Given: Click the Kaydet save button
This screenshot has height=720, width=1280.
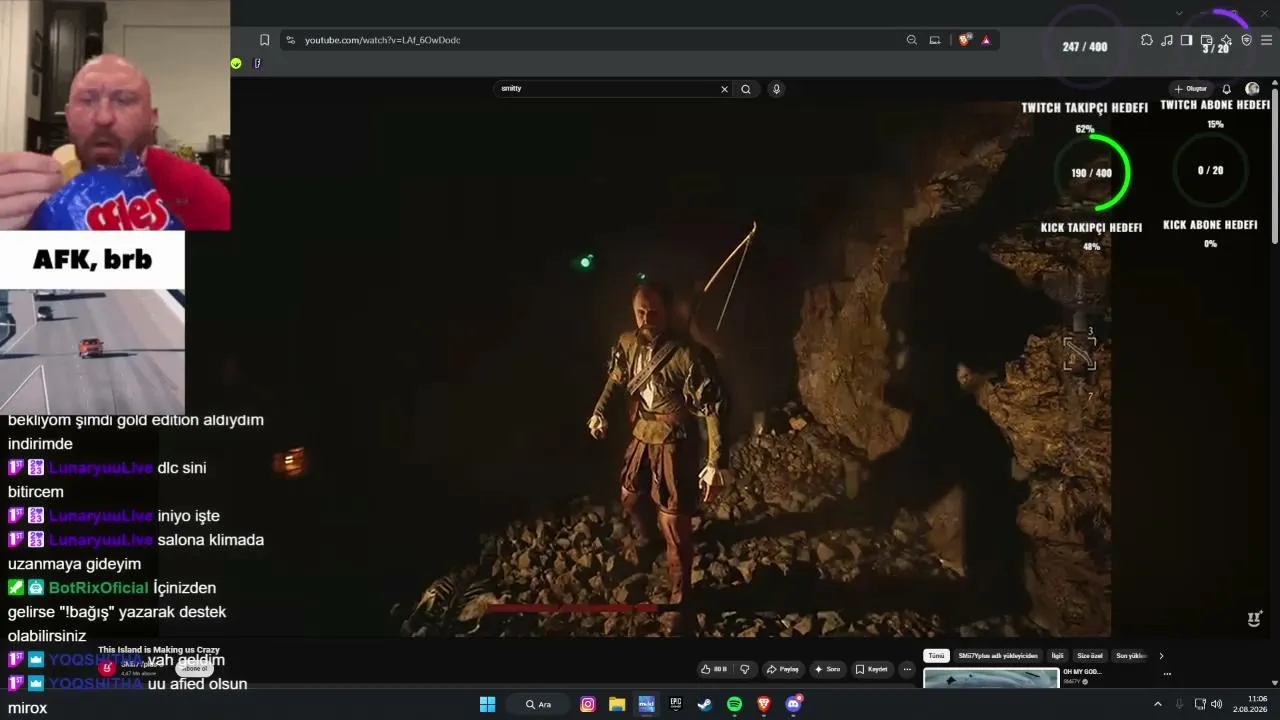Looking at the screenshot, I should click(872, 669).
